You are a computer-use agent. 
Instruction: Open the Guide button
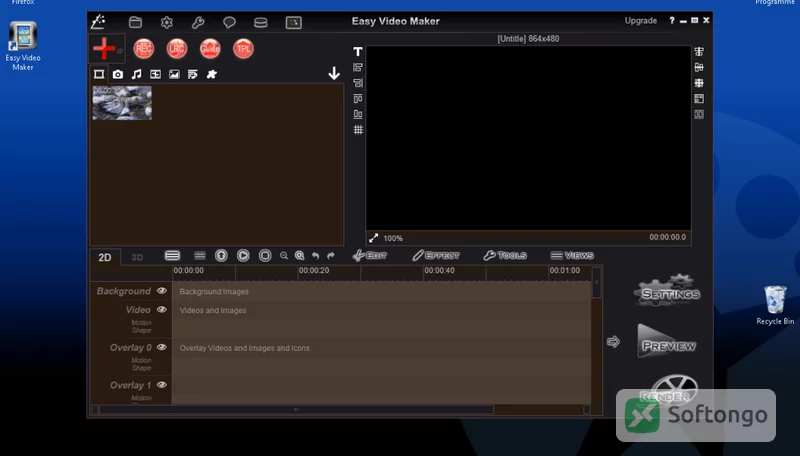tap(210, 49)
